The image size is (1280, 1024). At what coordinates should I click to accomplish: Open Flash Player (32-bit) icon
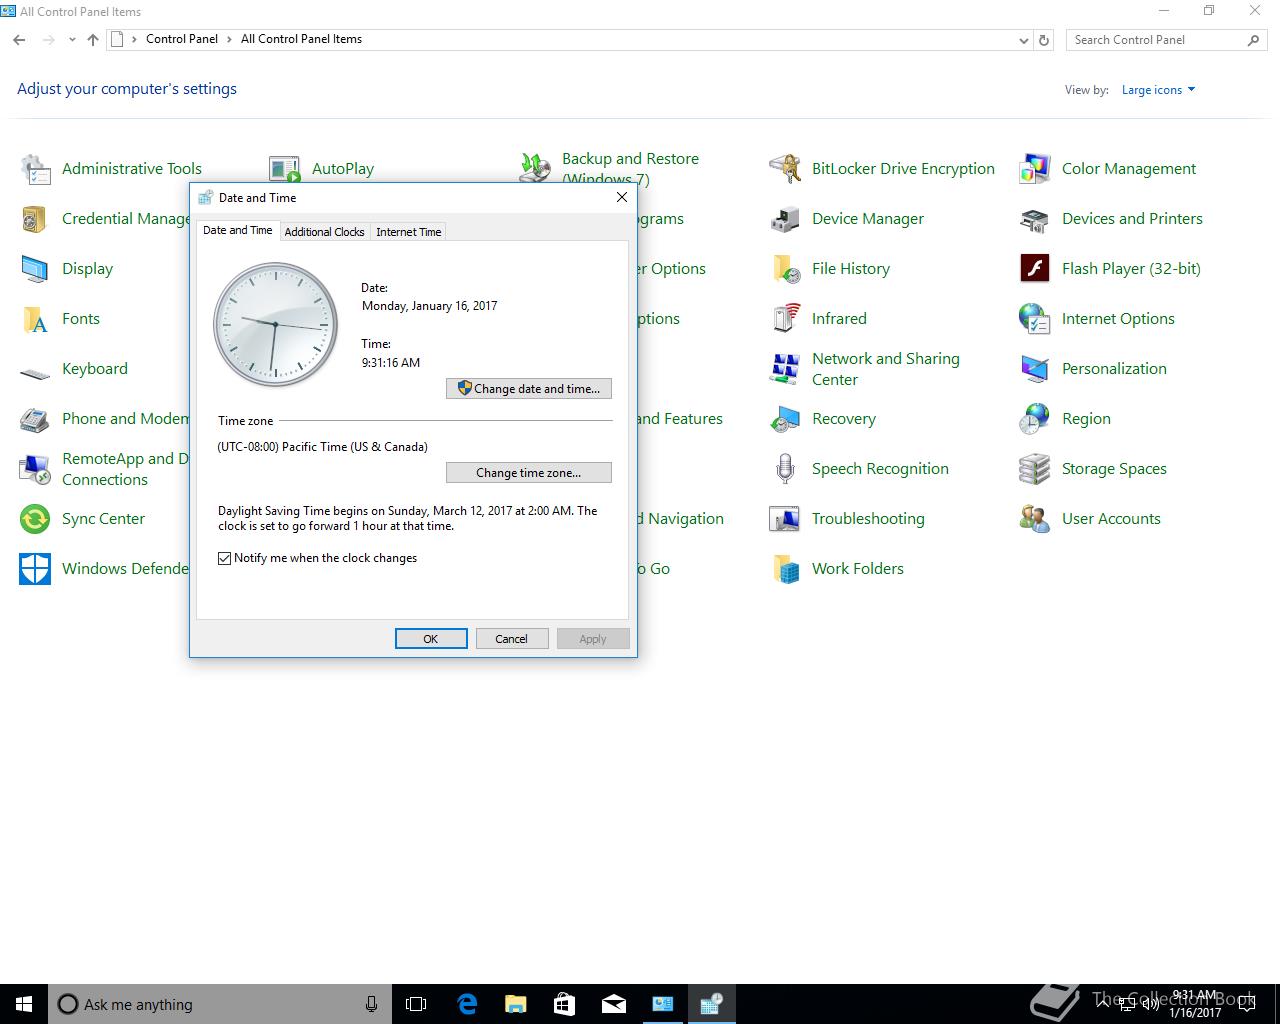pos(1035,269)
